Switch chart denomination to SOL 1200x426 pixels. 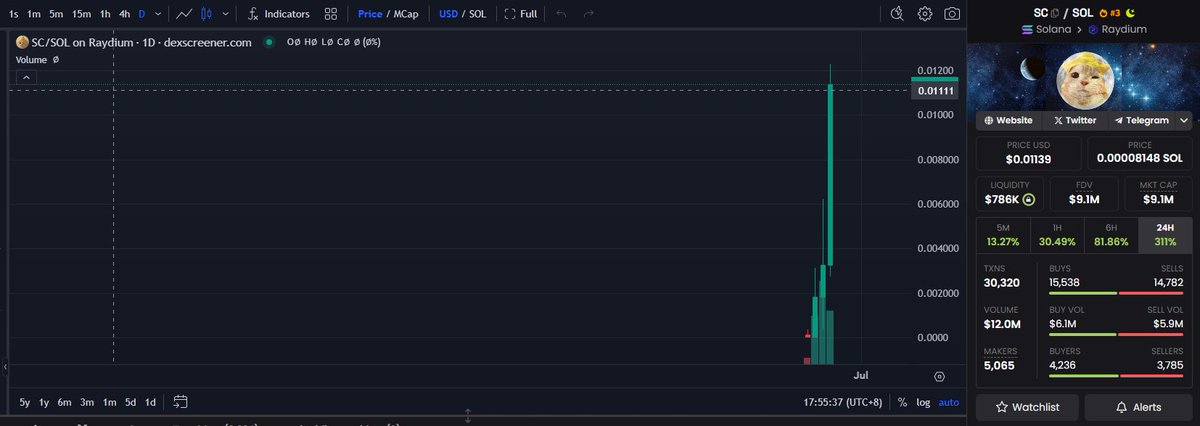[x=477, y=14]
